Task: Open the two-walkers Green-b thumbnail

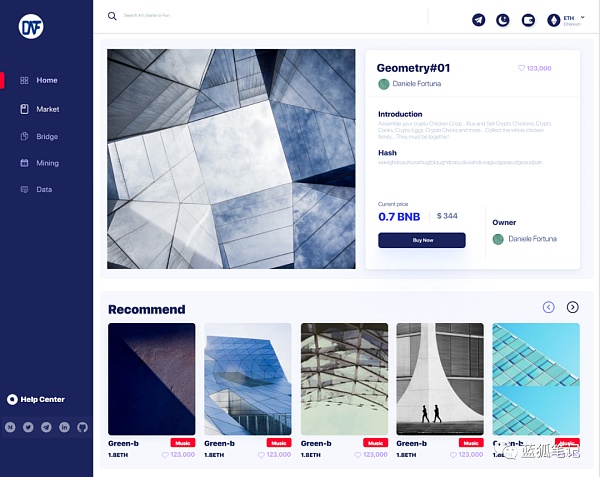Action: pyautogui.click(x=440, y=378)
